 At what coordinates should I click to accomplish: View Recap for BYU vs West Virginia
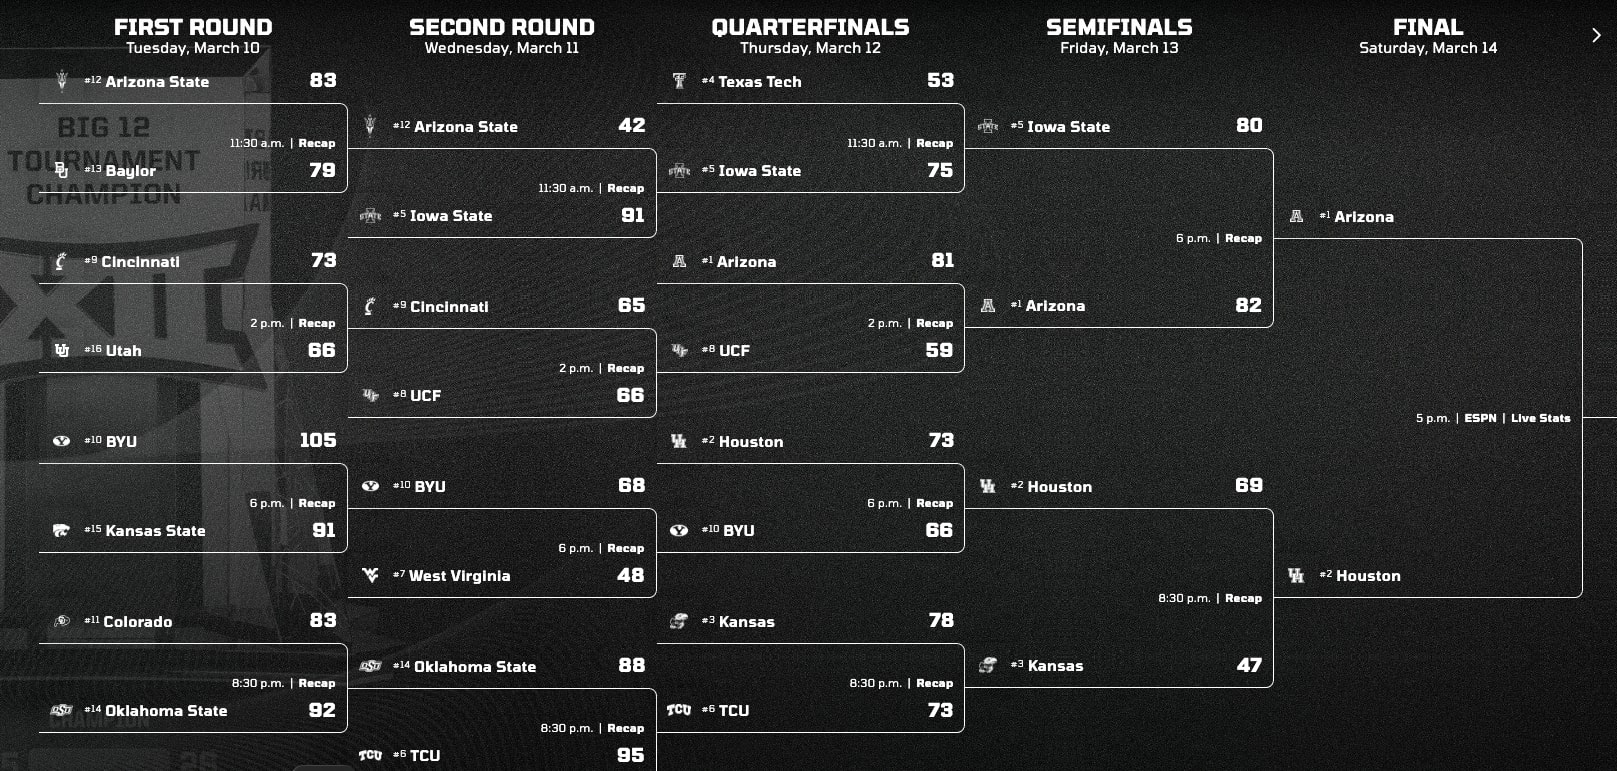coord(625,548)
